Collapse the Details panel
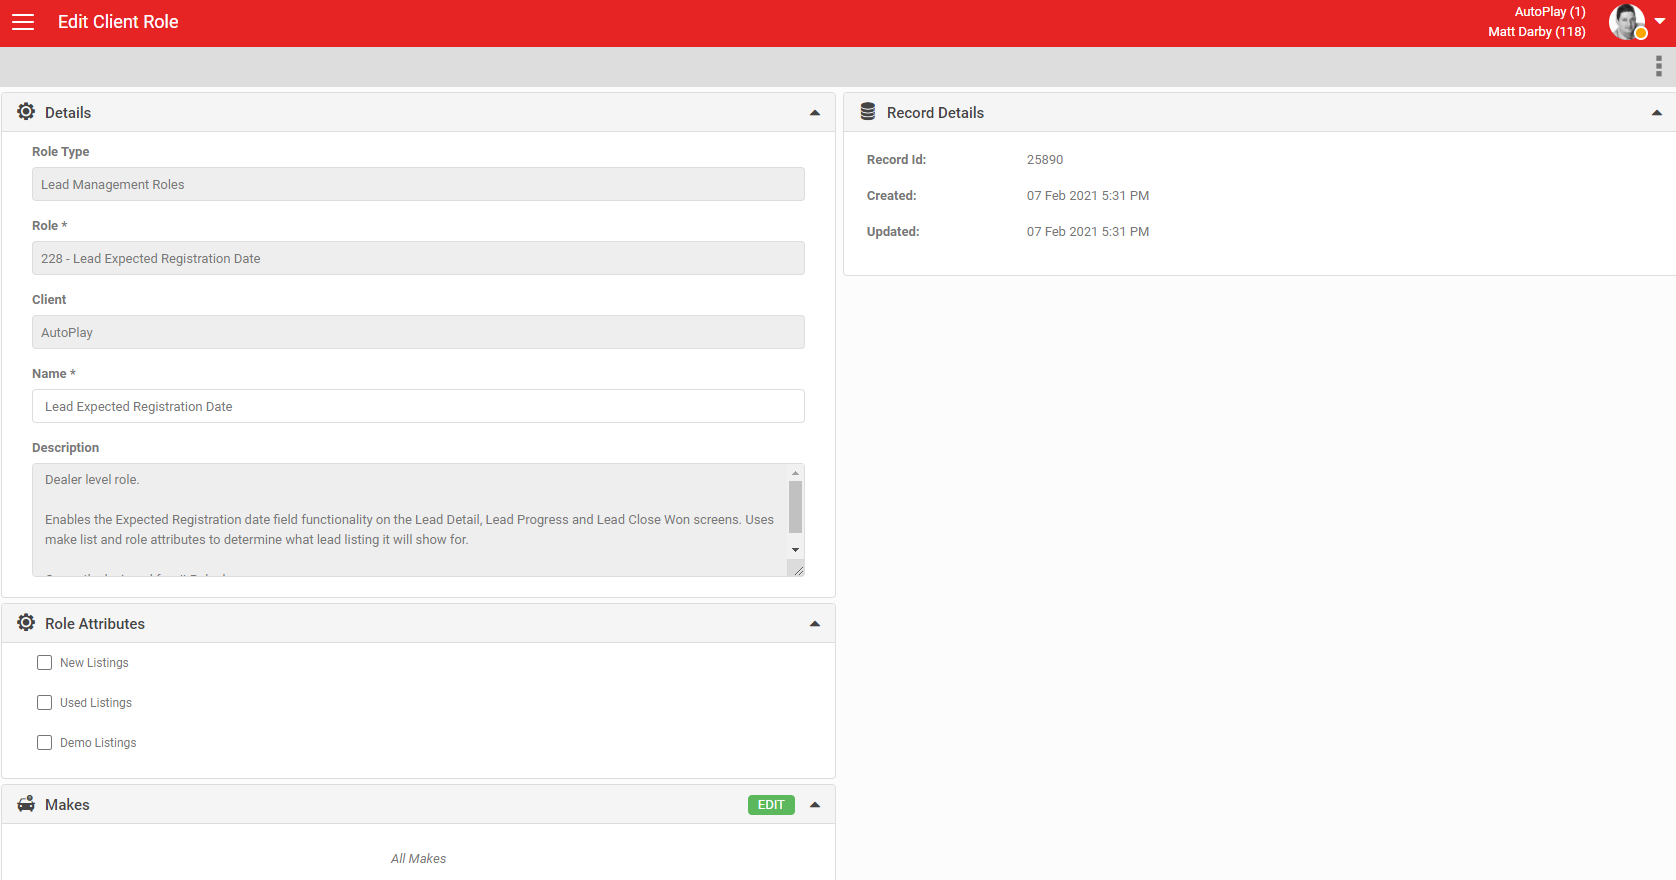The height and width of the screenshot is (880, 1676). click(x=815, y=113)
